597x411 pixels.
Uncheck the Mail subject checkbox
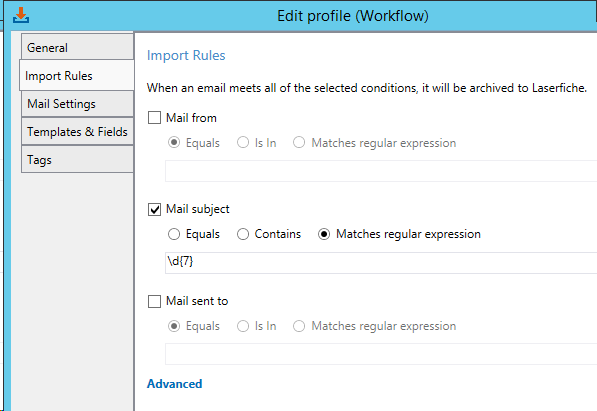(x=154, y=209)
